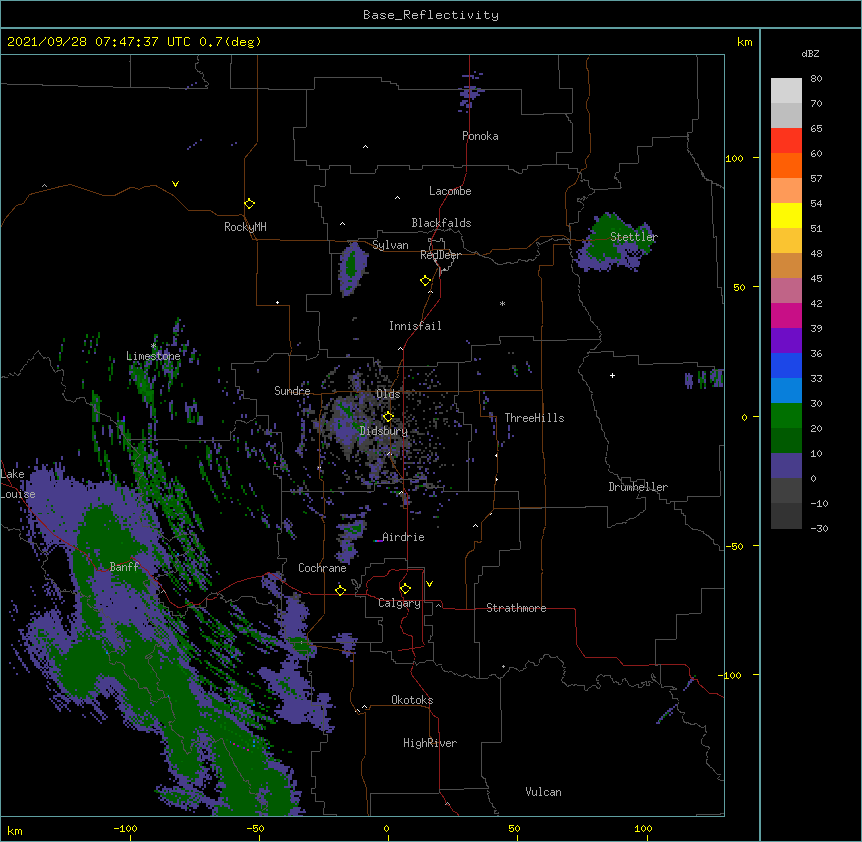Click the yellow diamond marker above RockyMH

[x=250, y=204]
